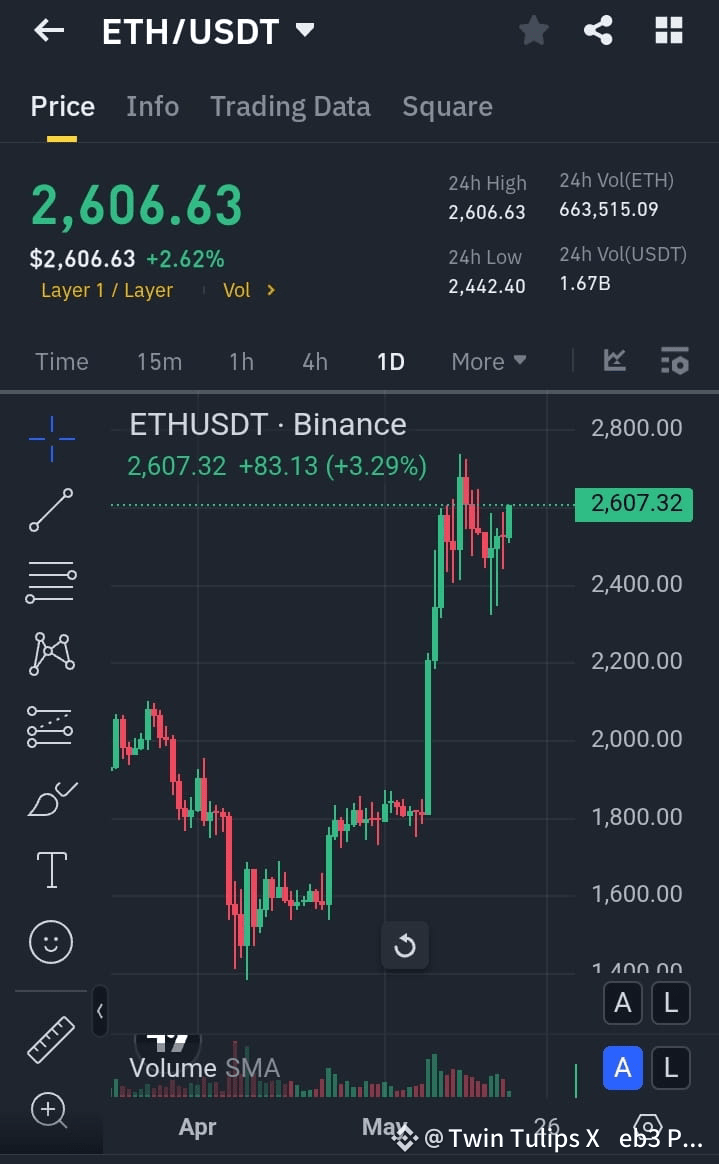The image size is (719, 1164).
Task: Open the emoji sticker tool
Action: pyautogui.click(x=51, y=942)
